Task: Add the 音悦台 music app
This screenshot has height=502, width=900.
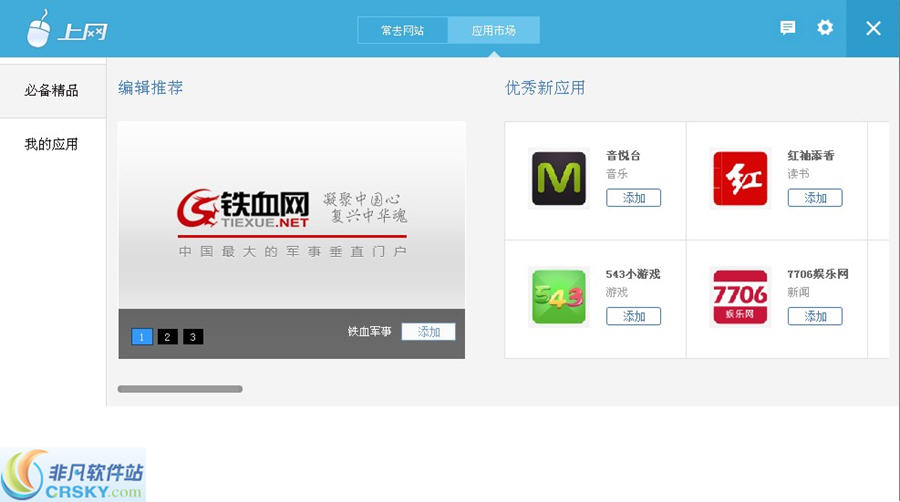Action: pyautogui.click(x=634, y=198)
